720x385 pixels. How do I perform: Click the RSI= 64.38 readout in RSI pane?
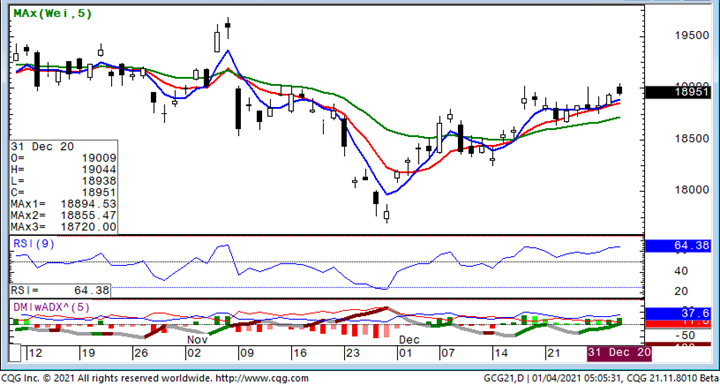[61, 290]
